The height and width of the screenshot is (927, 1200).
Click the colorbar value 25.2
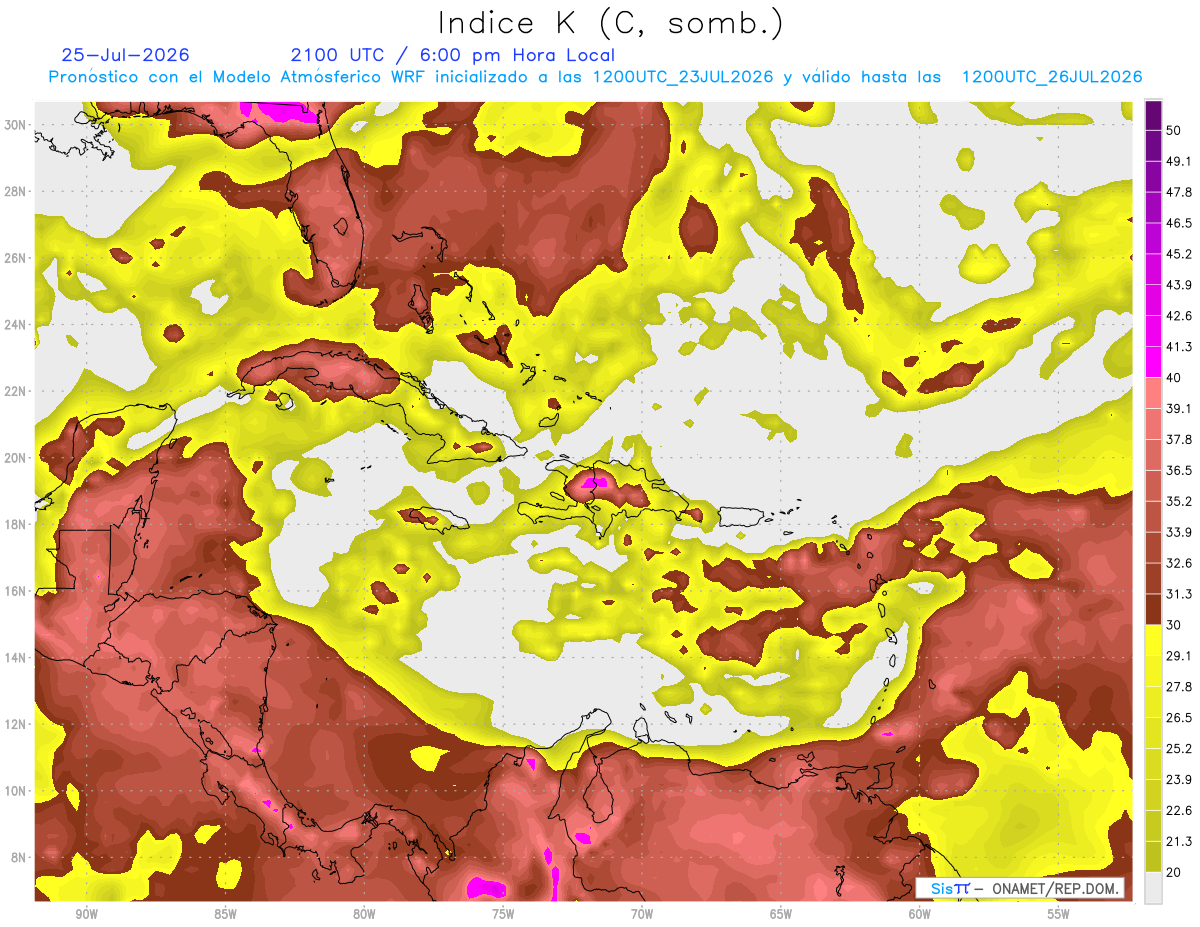(x=1179, y=749)
